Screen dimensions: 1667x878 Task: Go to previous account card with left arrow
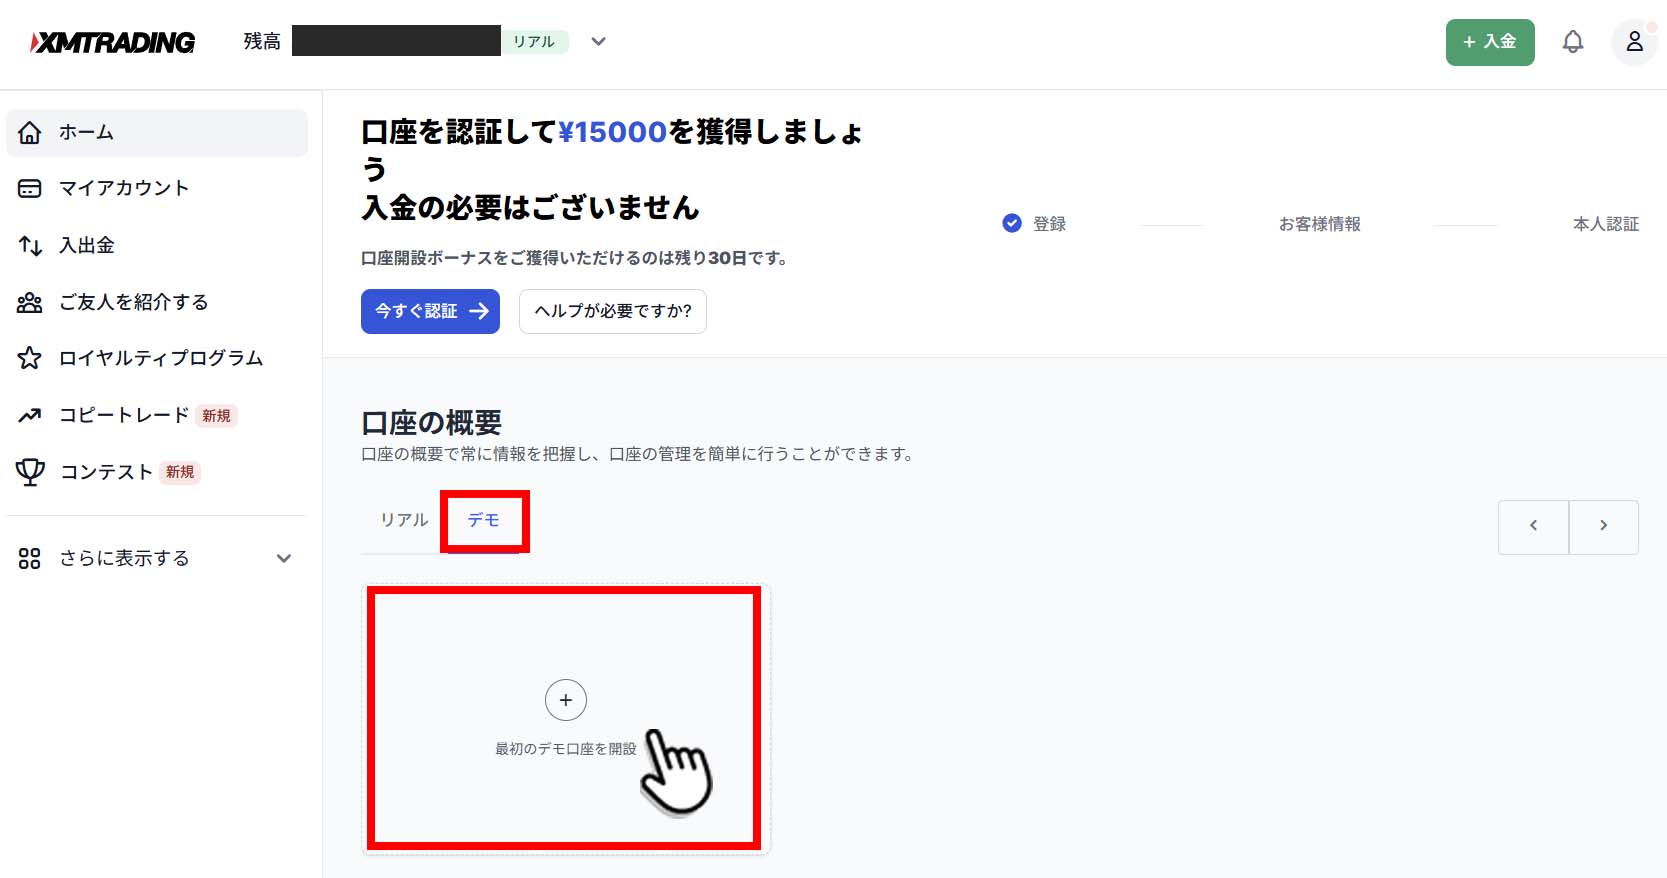[1533, 526]
